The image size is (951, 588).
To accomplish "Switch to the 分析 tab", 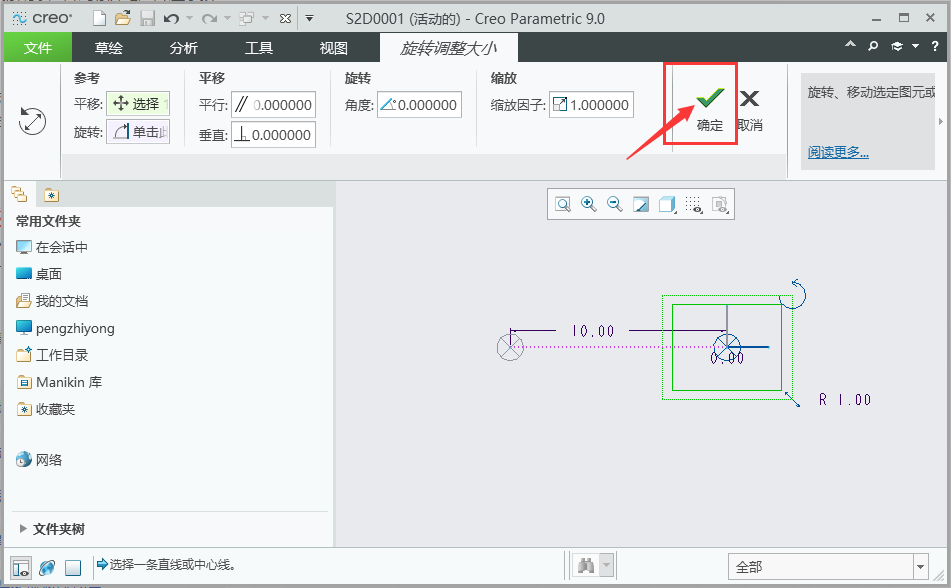I will click(184, 47).
